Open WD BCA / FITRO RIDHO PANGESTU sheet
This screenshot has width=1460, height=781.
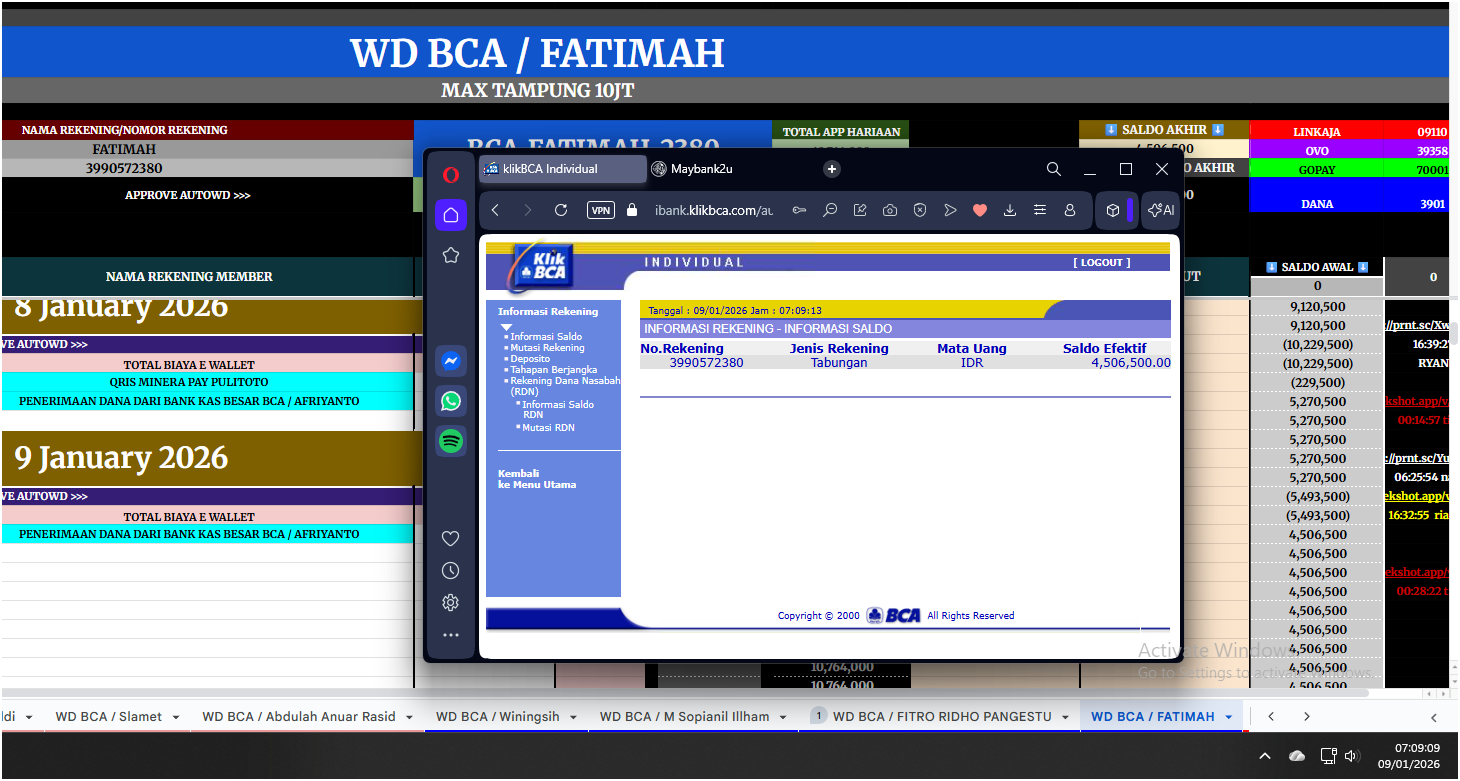[942, 716]
